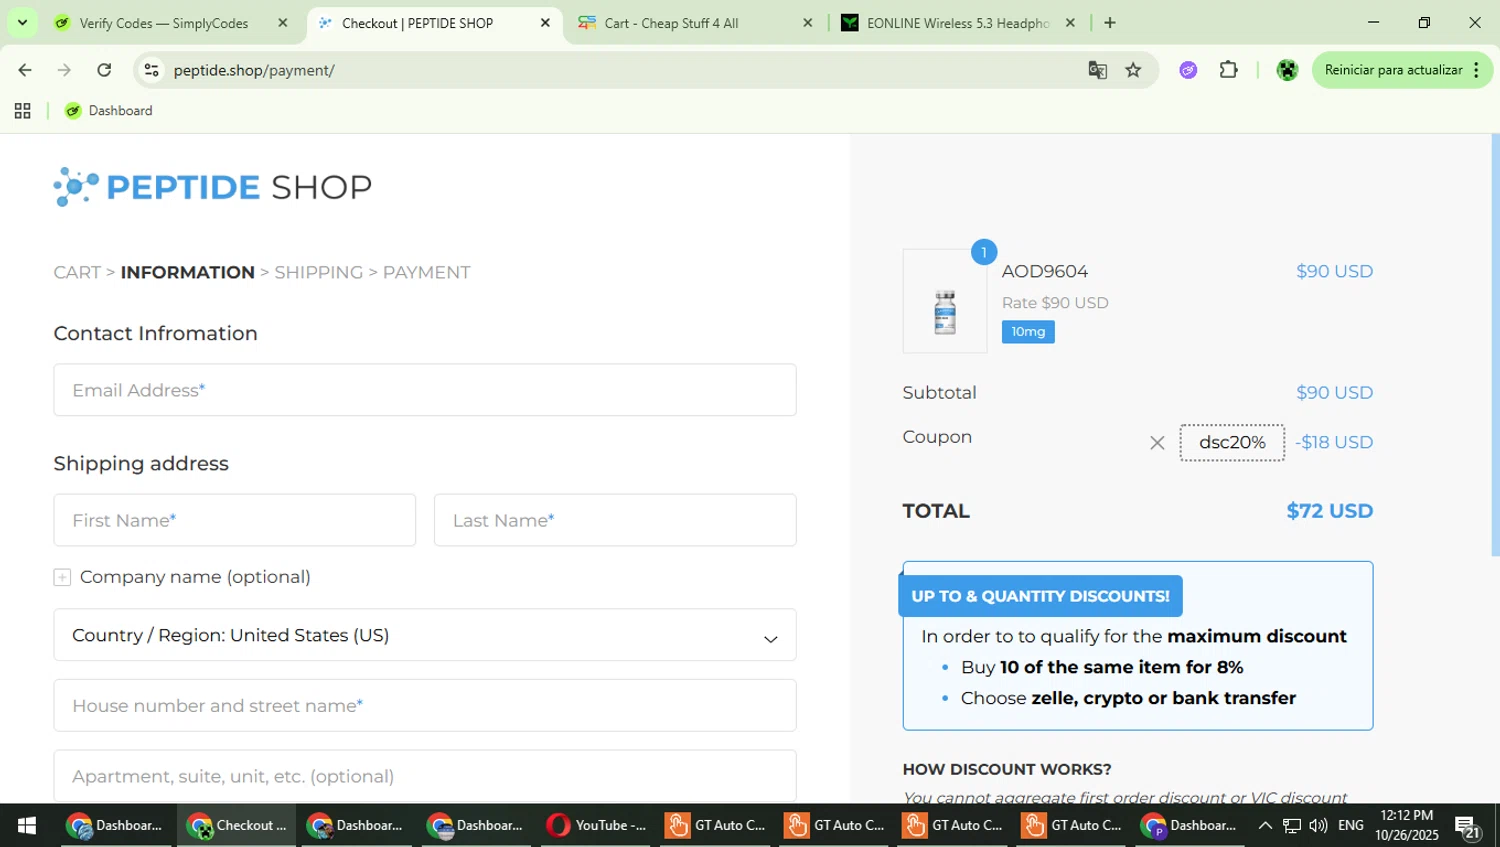Close the Cart Cheap Stuff 4 All tab
This screenshot has width=1500, height=847.
tap(808, 23)
